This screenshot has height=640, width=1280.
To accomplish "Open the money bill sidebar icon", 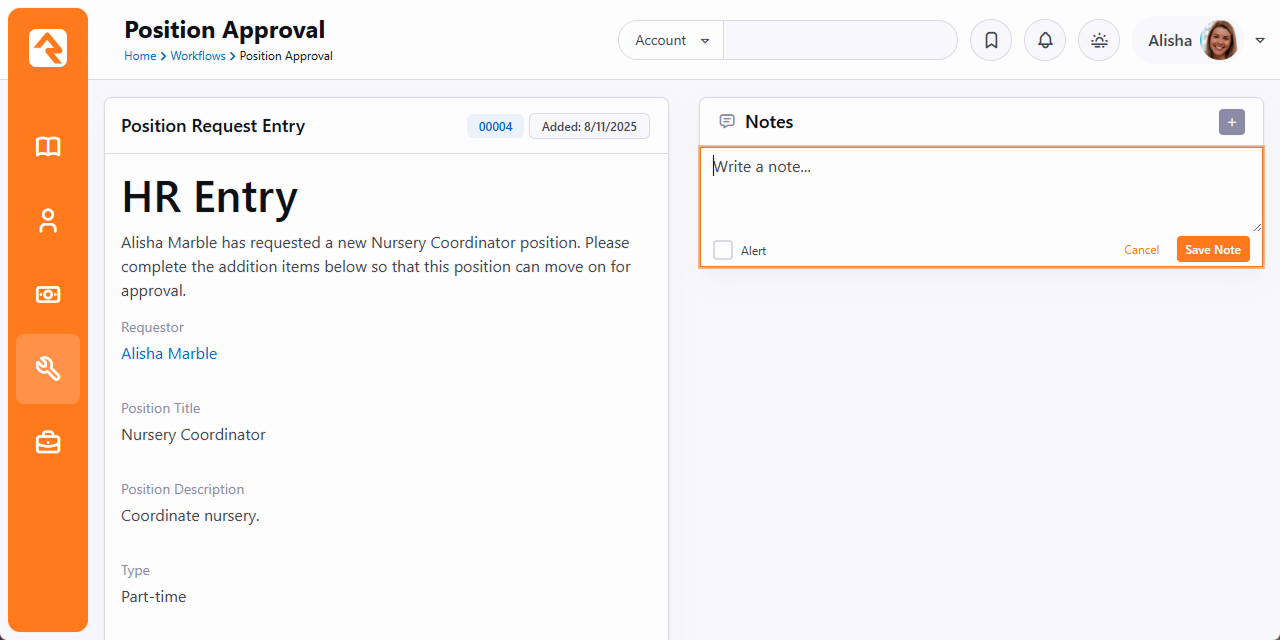I will coord(48,295).
